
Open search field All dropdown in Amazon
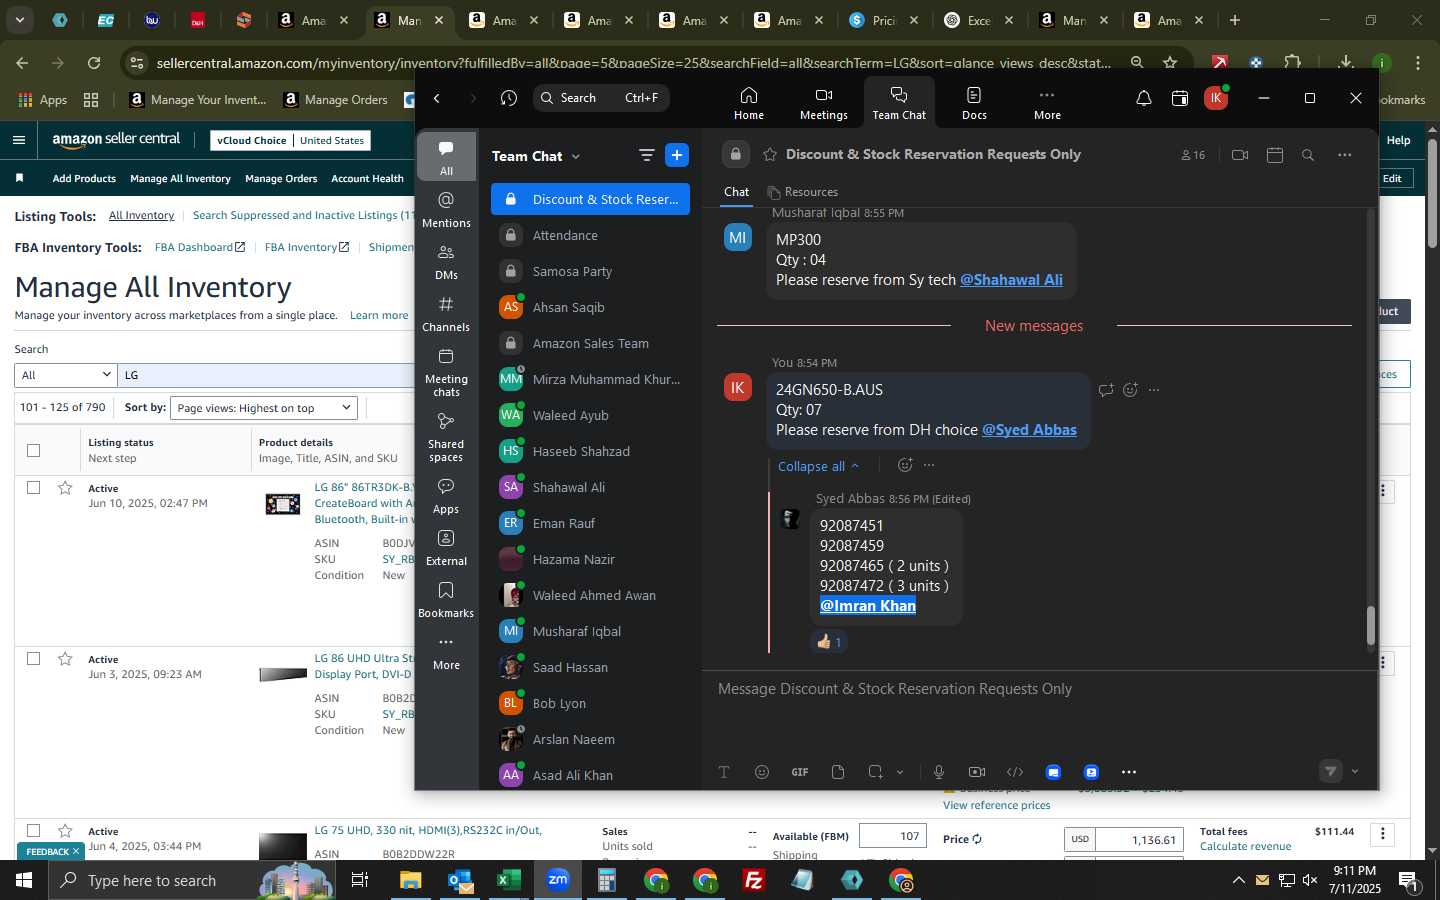click(66, 375)
